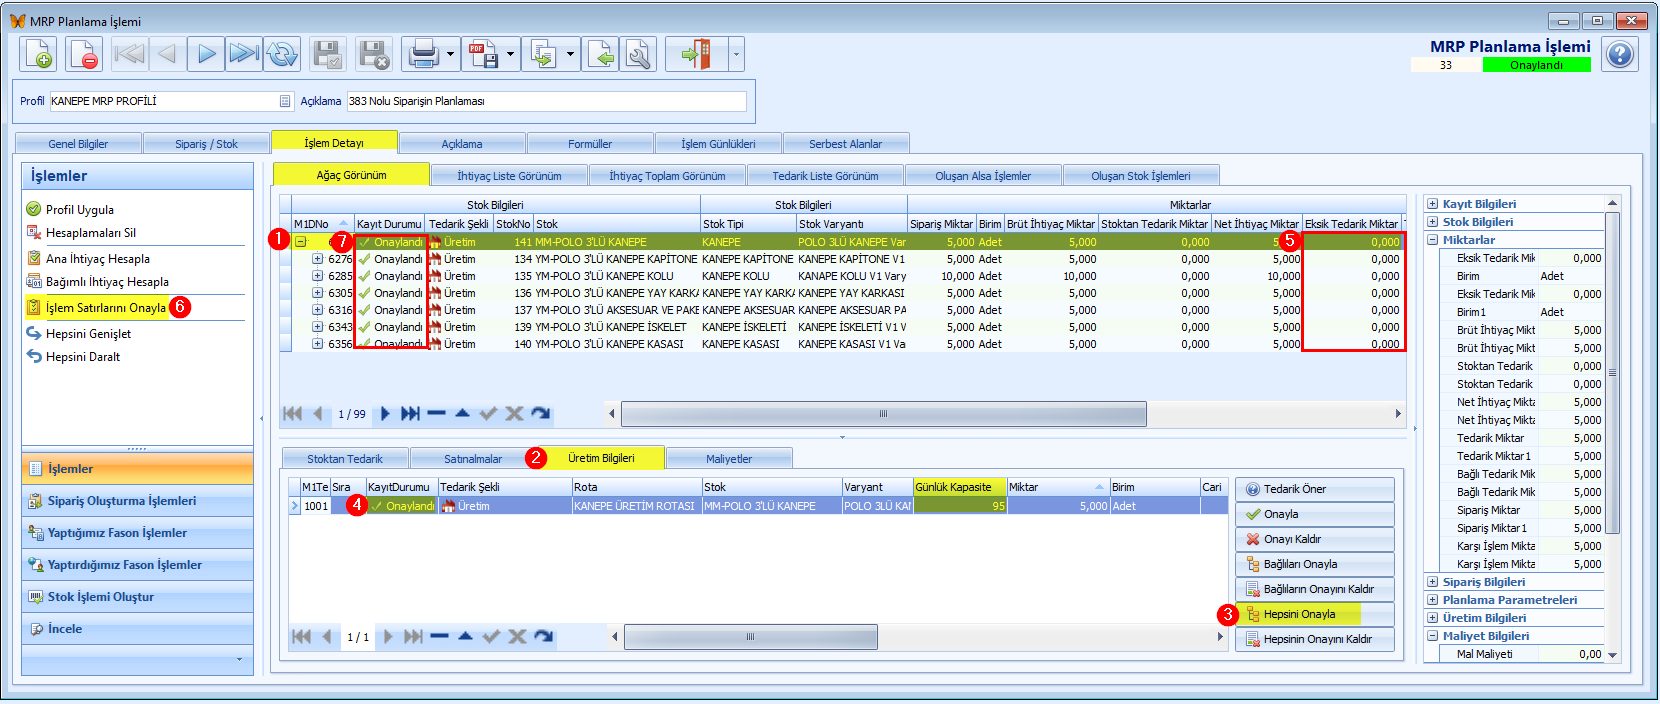The height and width of the screenshot is (704, 1660).
Task: Click upper grid horizontal scrollbar thumb
Action: [x=884, y=414]
